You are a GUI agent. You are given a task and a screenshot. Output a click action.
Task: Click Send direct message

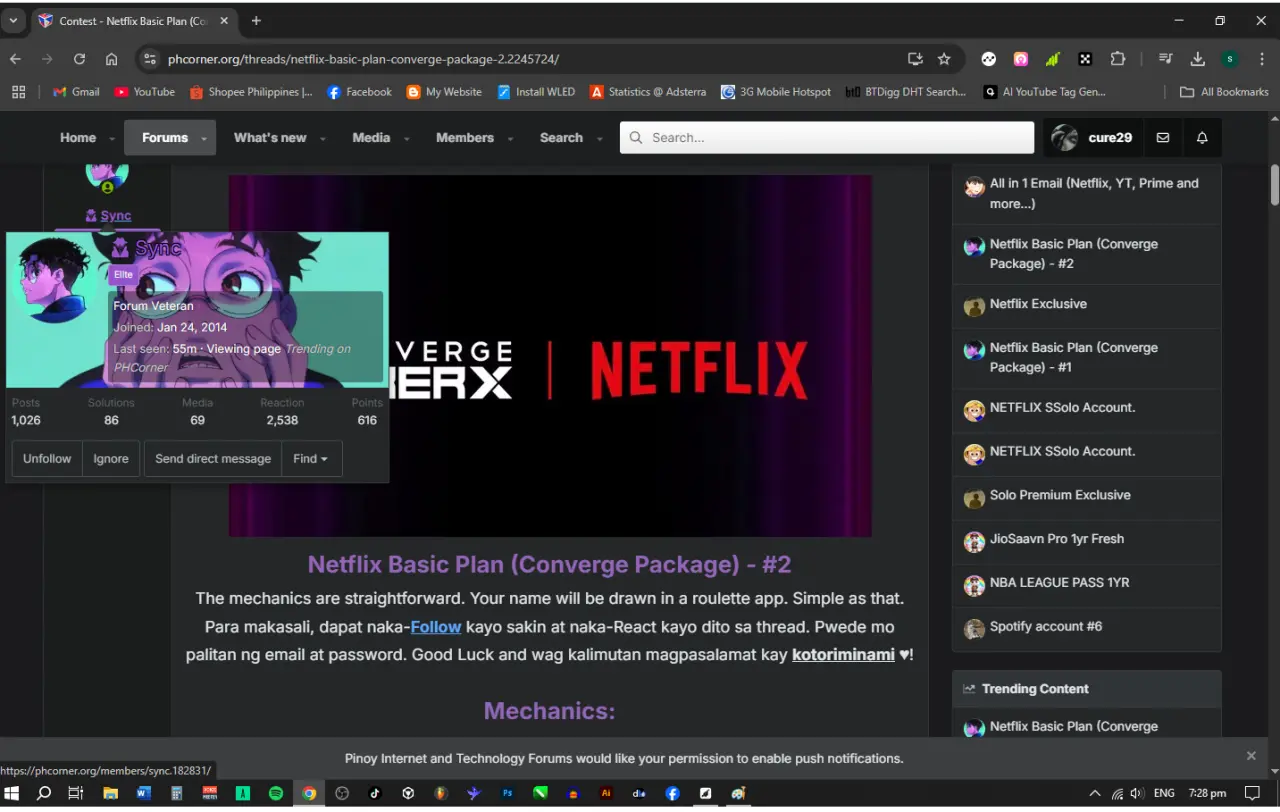click(x=213, y=459)
